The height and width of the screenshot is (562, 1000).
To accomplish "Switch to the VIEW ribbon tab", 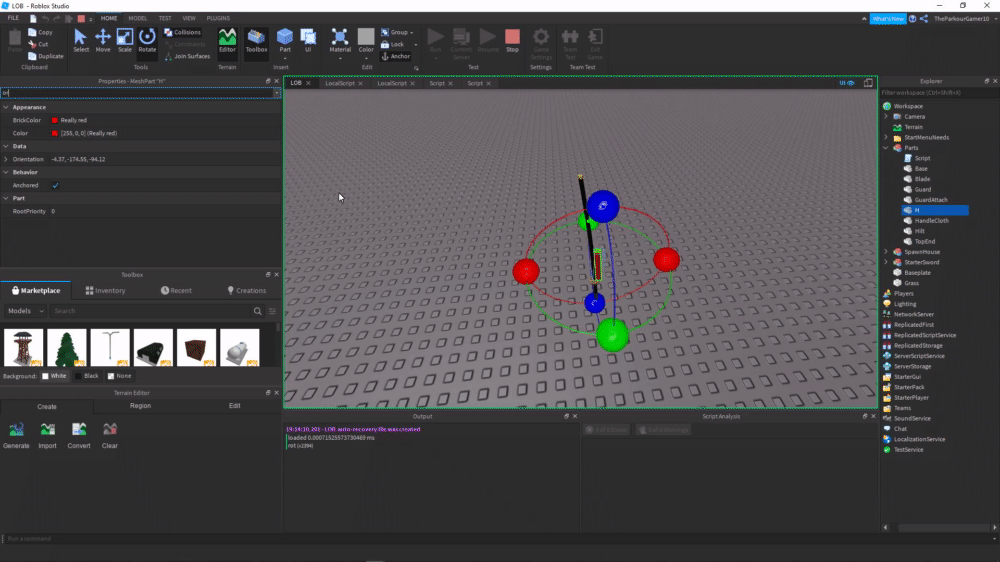I will click(189, 18).
